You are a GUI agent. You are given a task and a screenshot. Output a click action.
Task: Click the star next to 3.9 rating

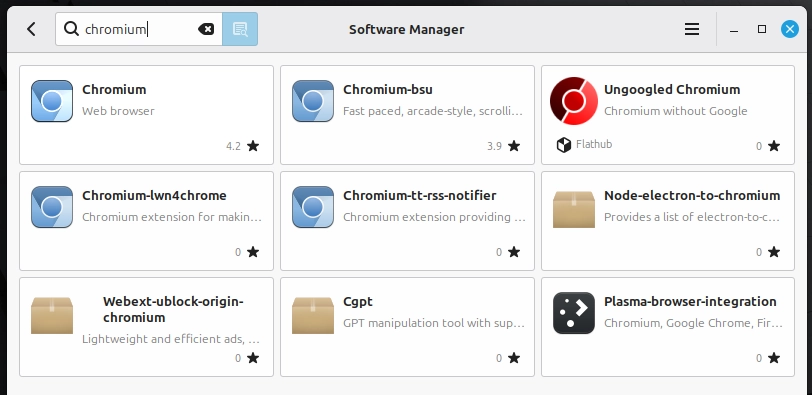tap(514, 146)
